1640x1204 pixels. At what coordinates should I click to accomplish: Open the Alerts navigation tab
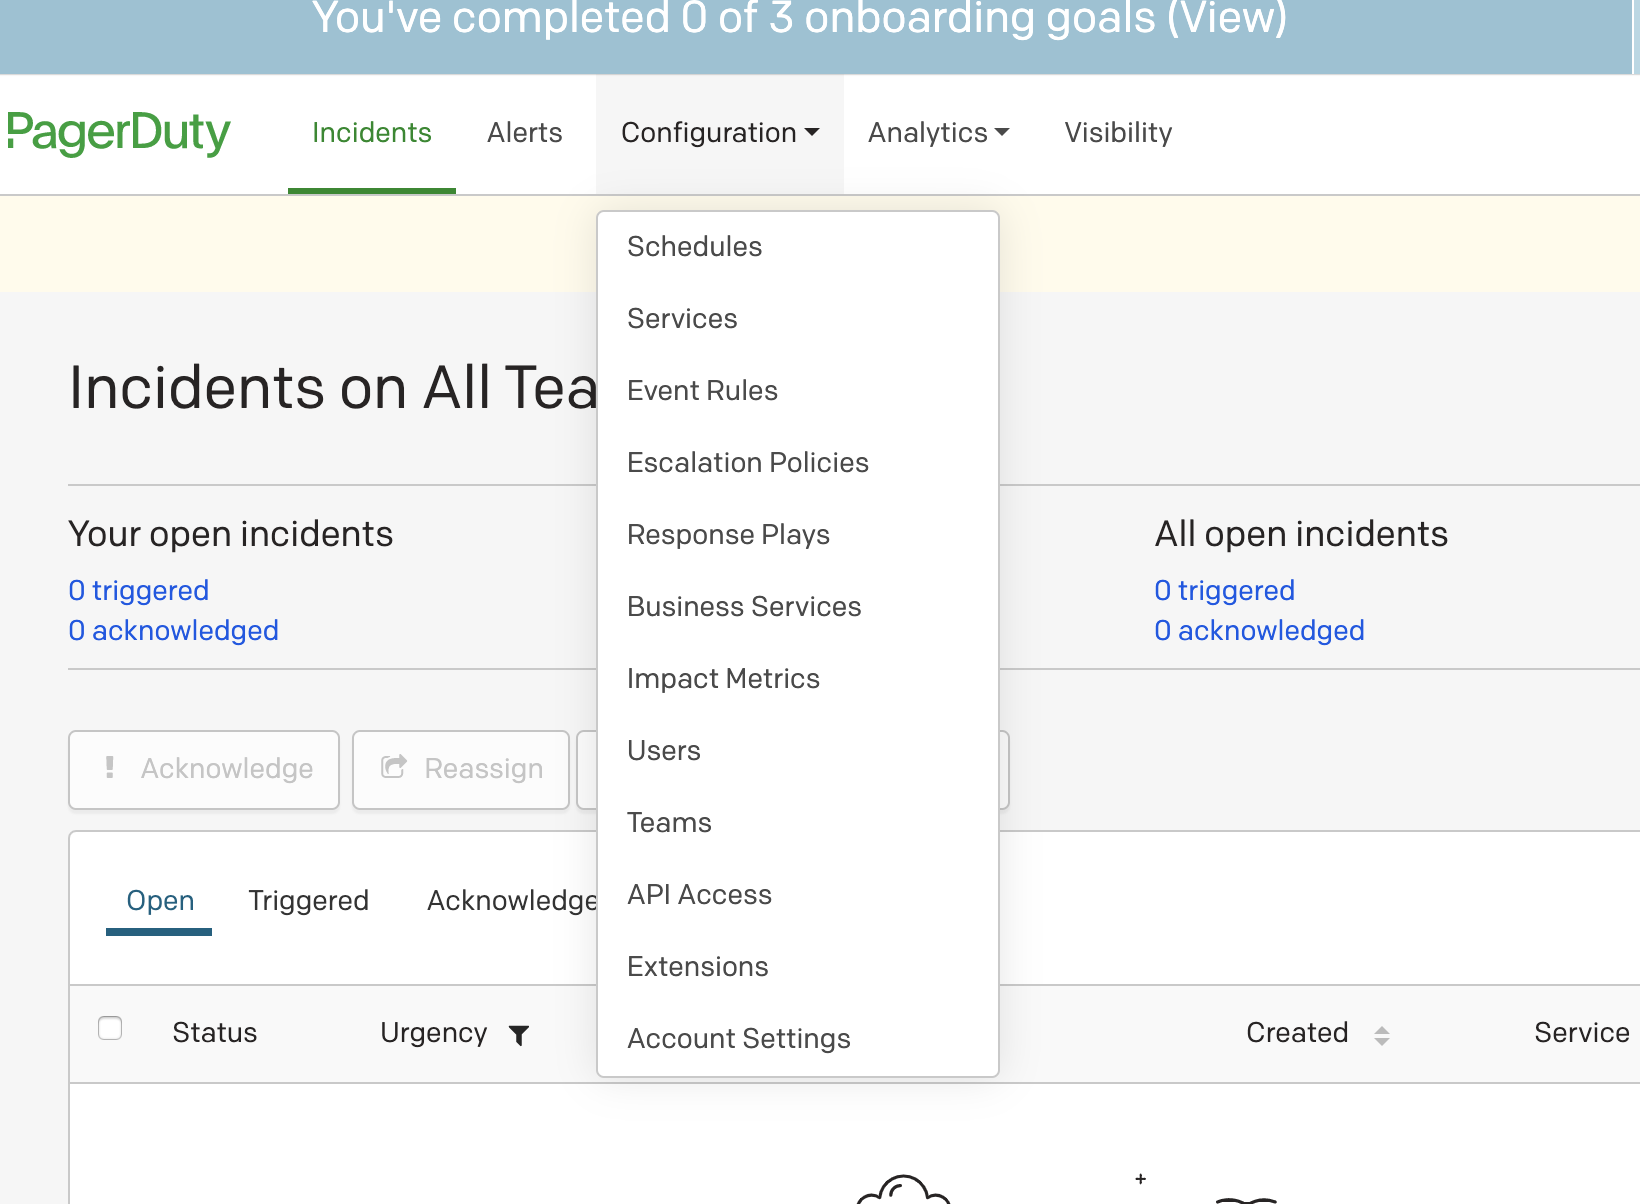[x=524, y=133]
